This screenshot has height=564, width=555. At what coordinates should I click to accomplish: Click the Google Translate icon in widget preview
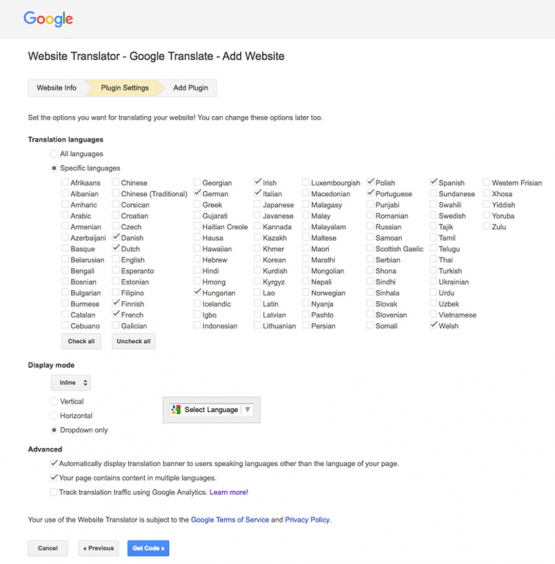pyautogui.click(x=176, y=410)
